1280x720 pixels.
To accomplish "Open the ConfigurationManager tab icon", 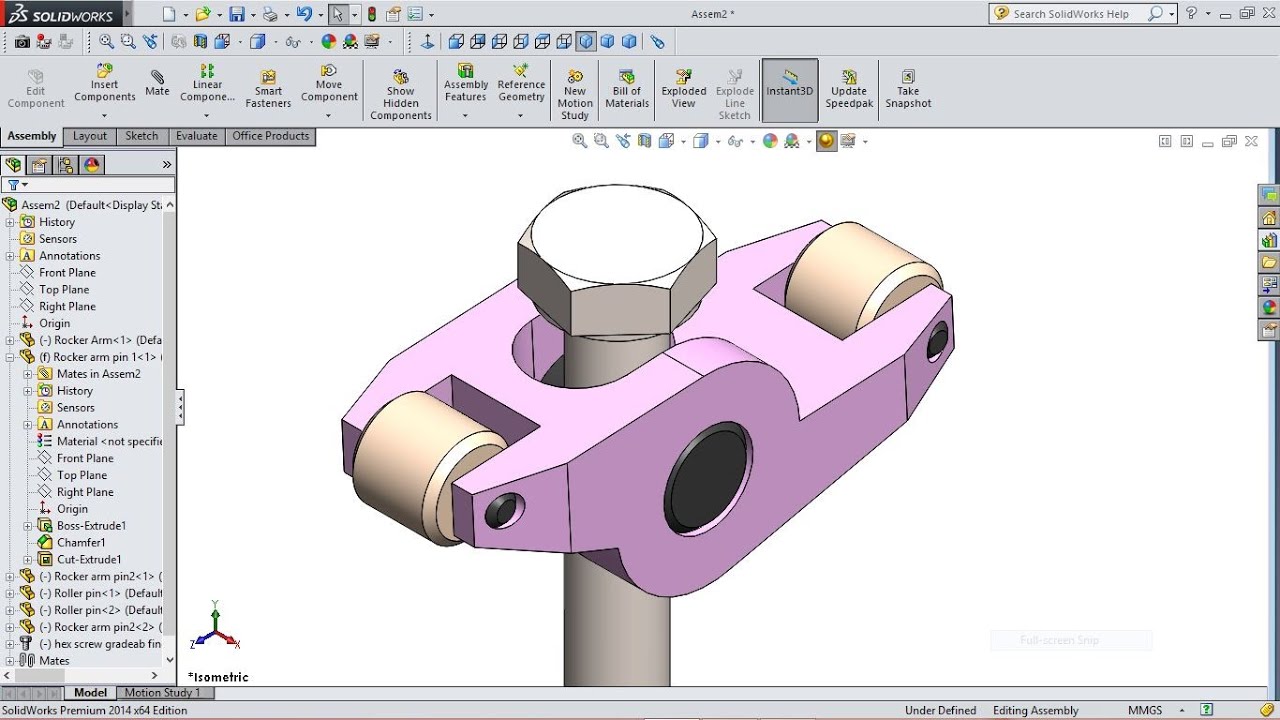I will point(66,165).
